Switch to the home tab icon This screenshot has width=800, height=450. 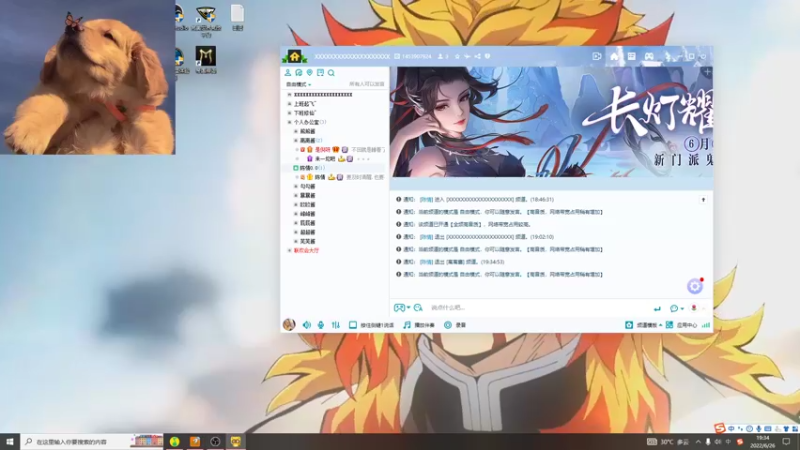click(x=614, y=56)
